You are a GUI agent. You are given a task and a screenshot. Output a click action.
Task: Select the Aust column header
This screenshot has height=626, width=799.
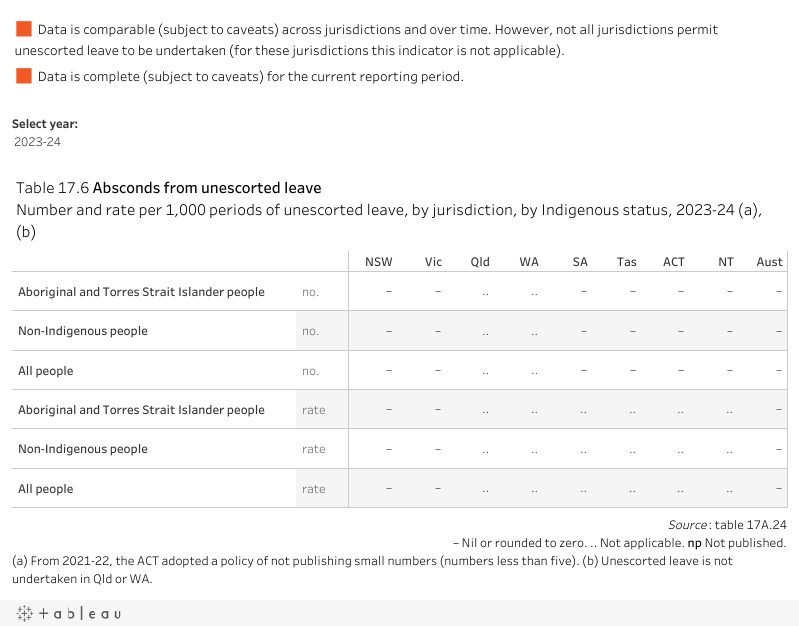pyautogui.click(x=769, y=262)
